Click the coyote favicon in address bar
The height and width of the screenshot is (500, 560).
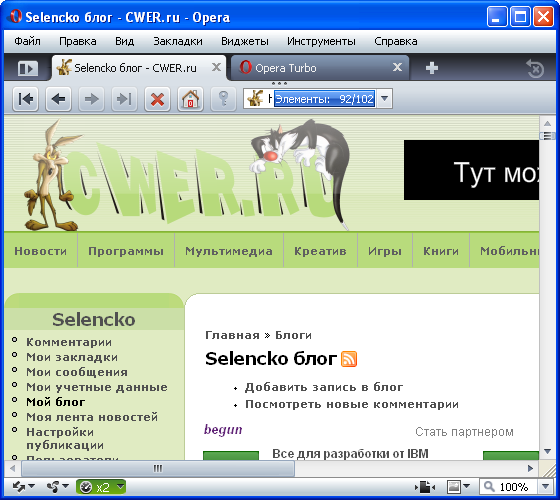tap(256, 99)
